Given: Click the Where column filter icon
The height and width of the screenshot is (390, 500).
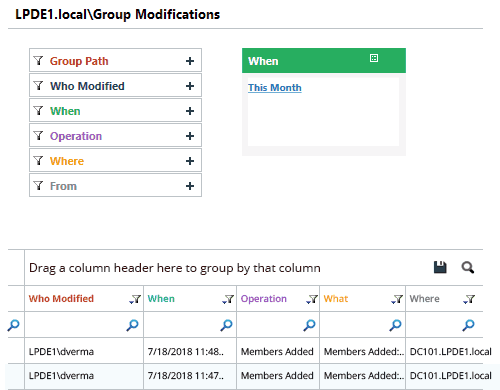Looking at the screenshot, I should tap(469, 299).
